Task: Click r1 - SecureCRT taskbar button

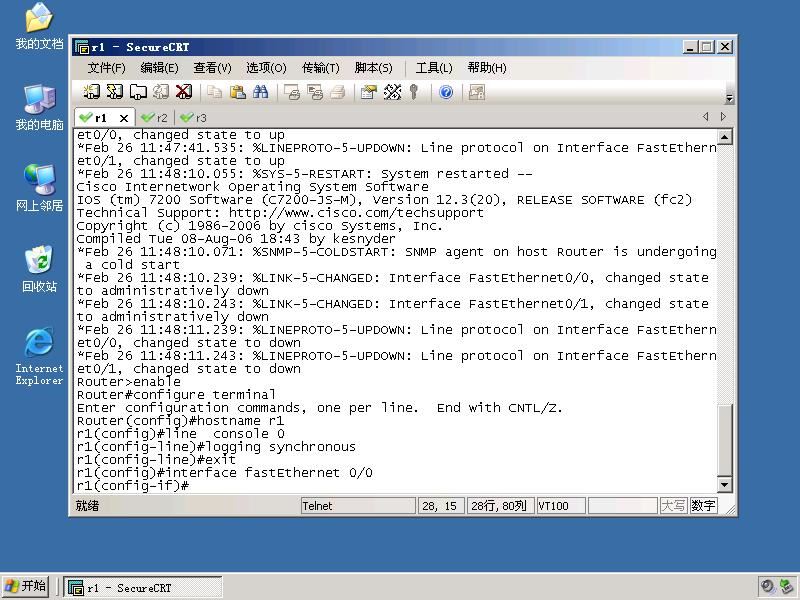Action: pyautogui.click(x=143, y=588)
